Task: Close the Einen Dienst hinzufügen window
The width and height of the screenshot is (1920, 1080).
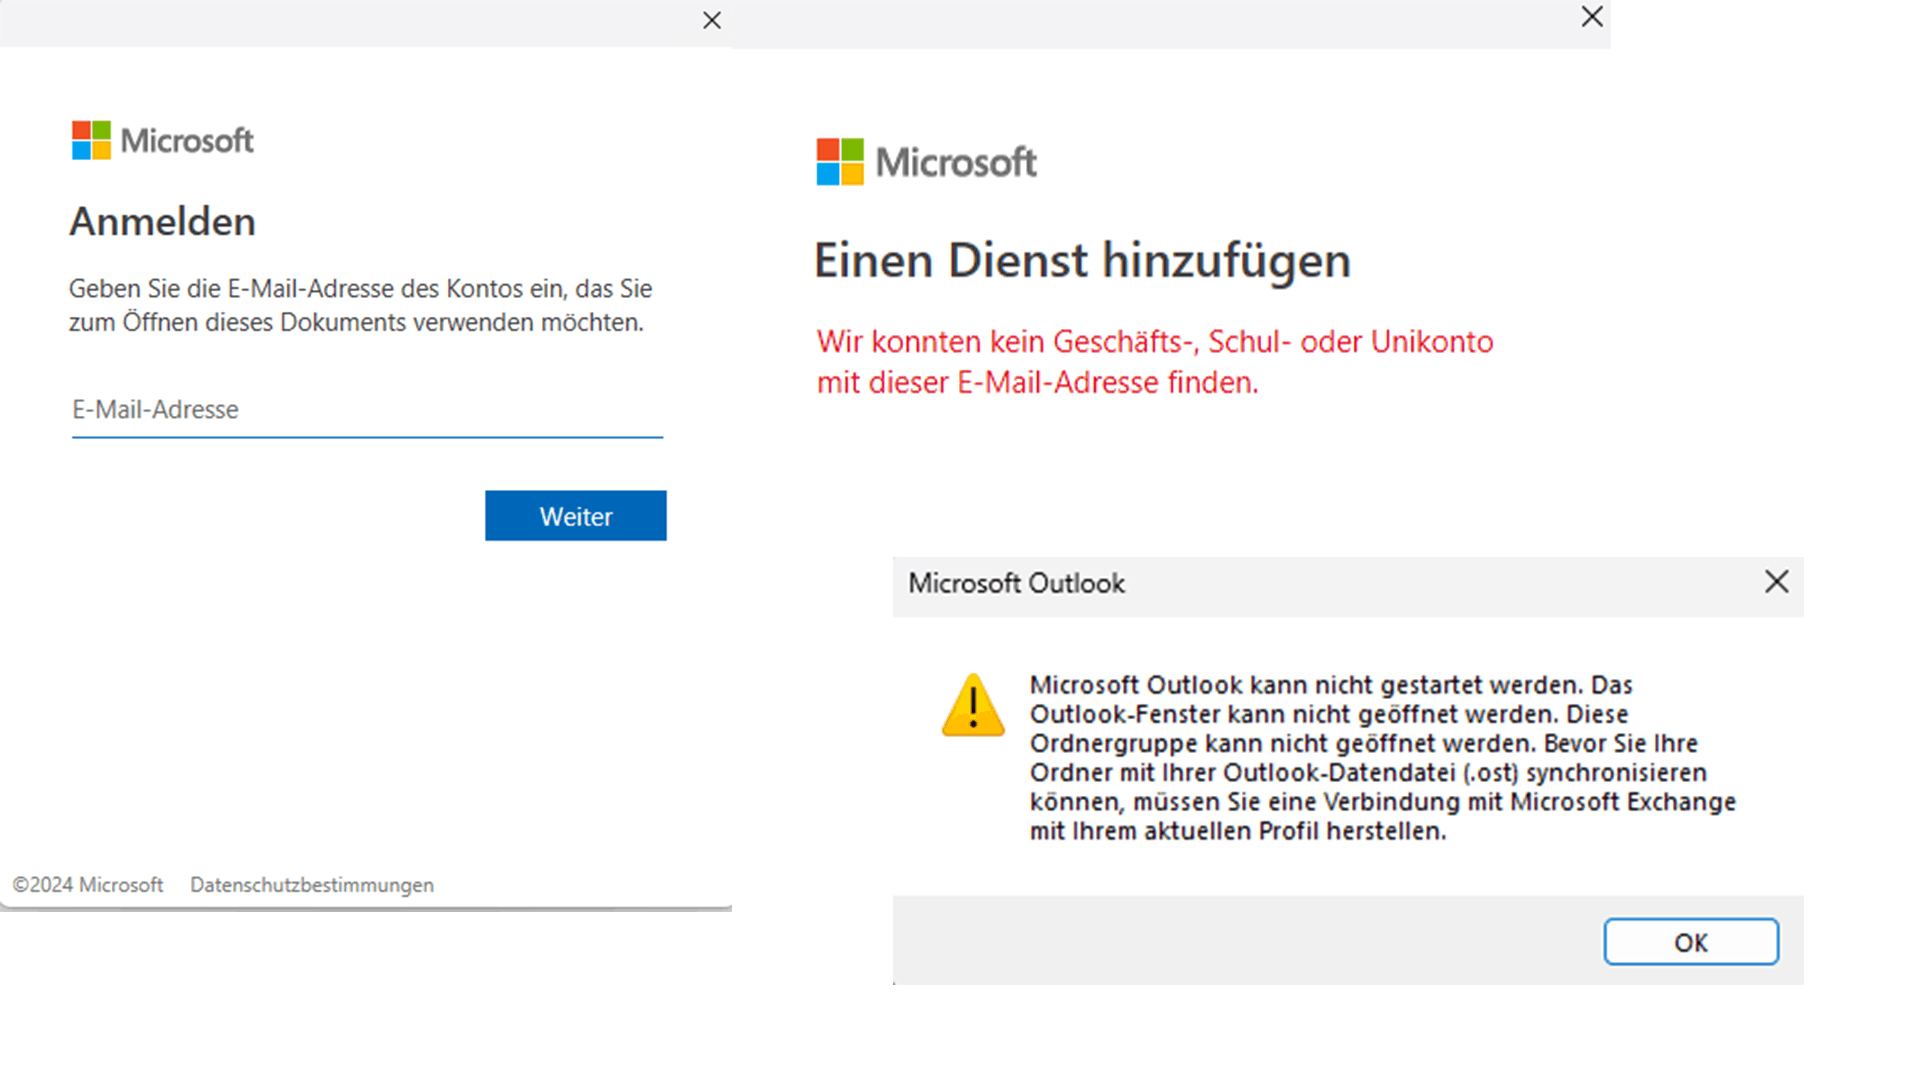Action: pyautogui.click(x=1592, y=17)
